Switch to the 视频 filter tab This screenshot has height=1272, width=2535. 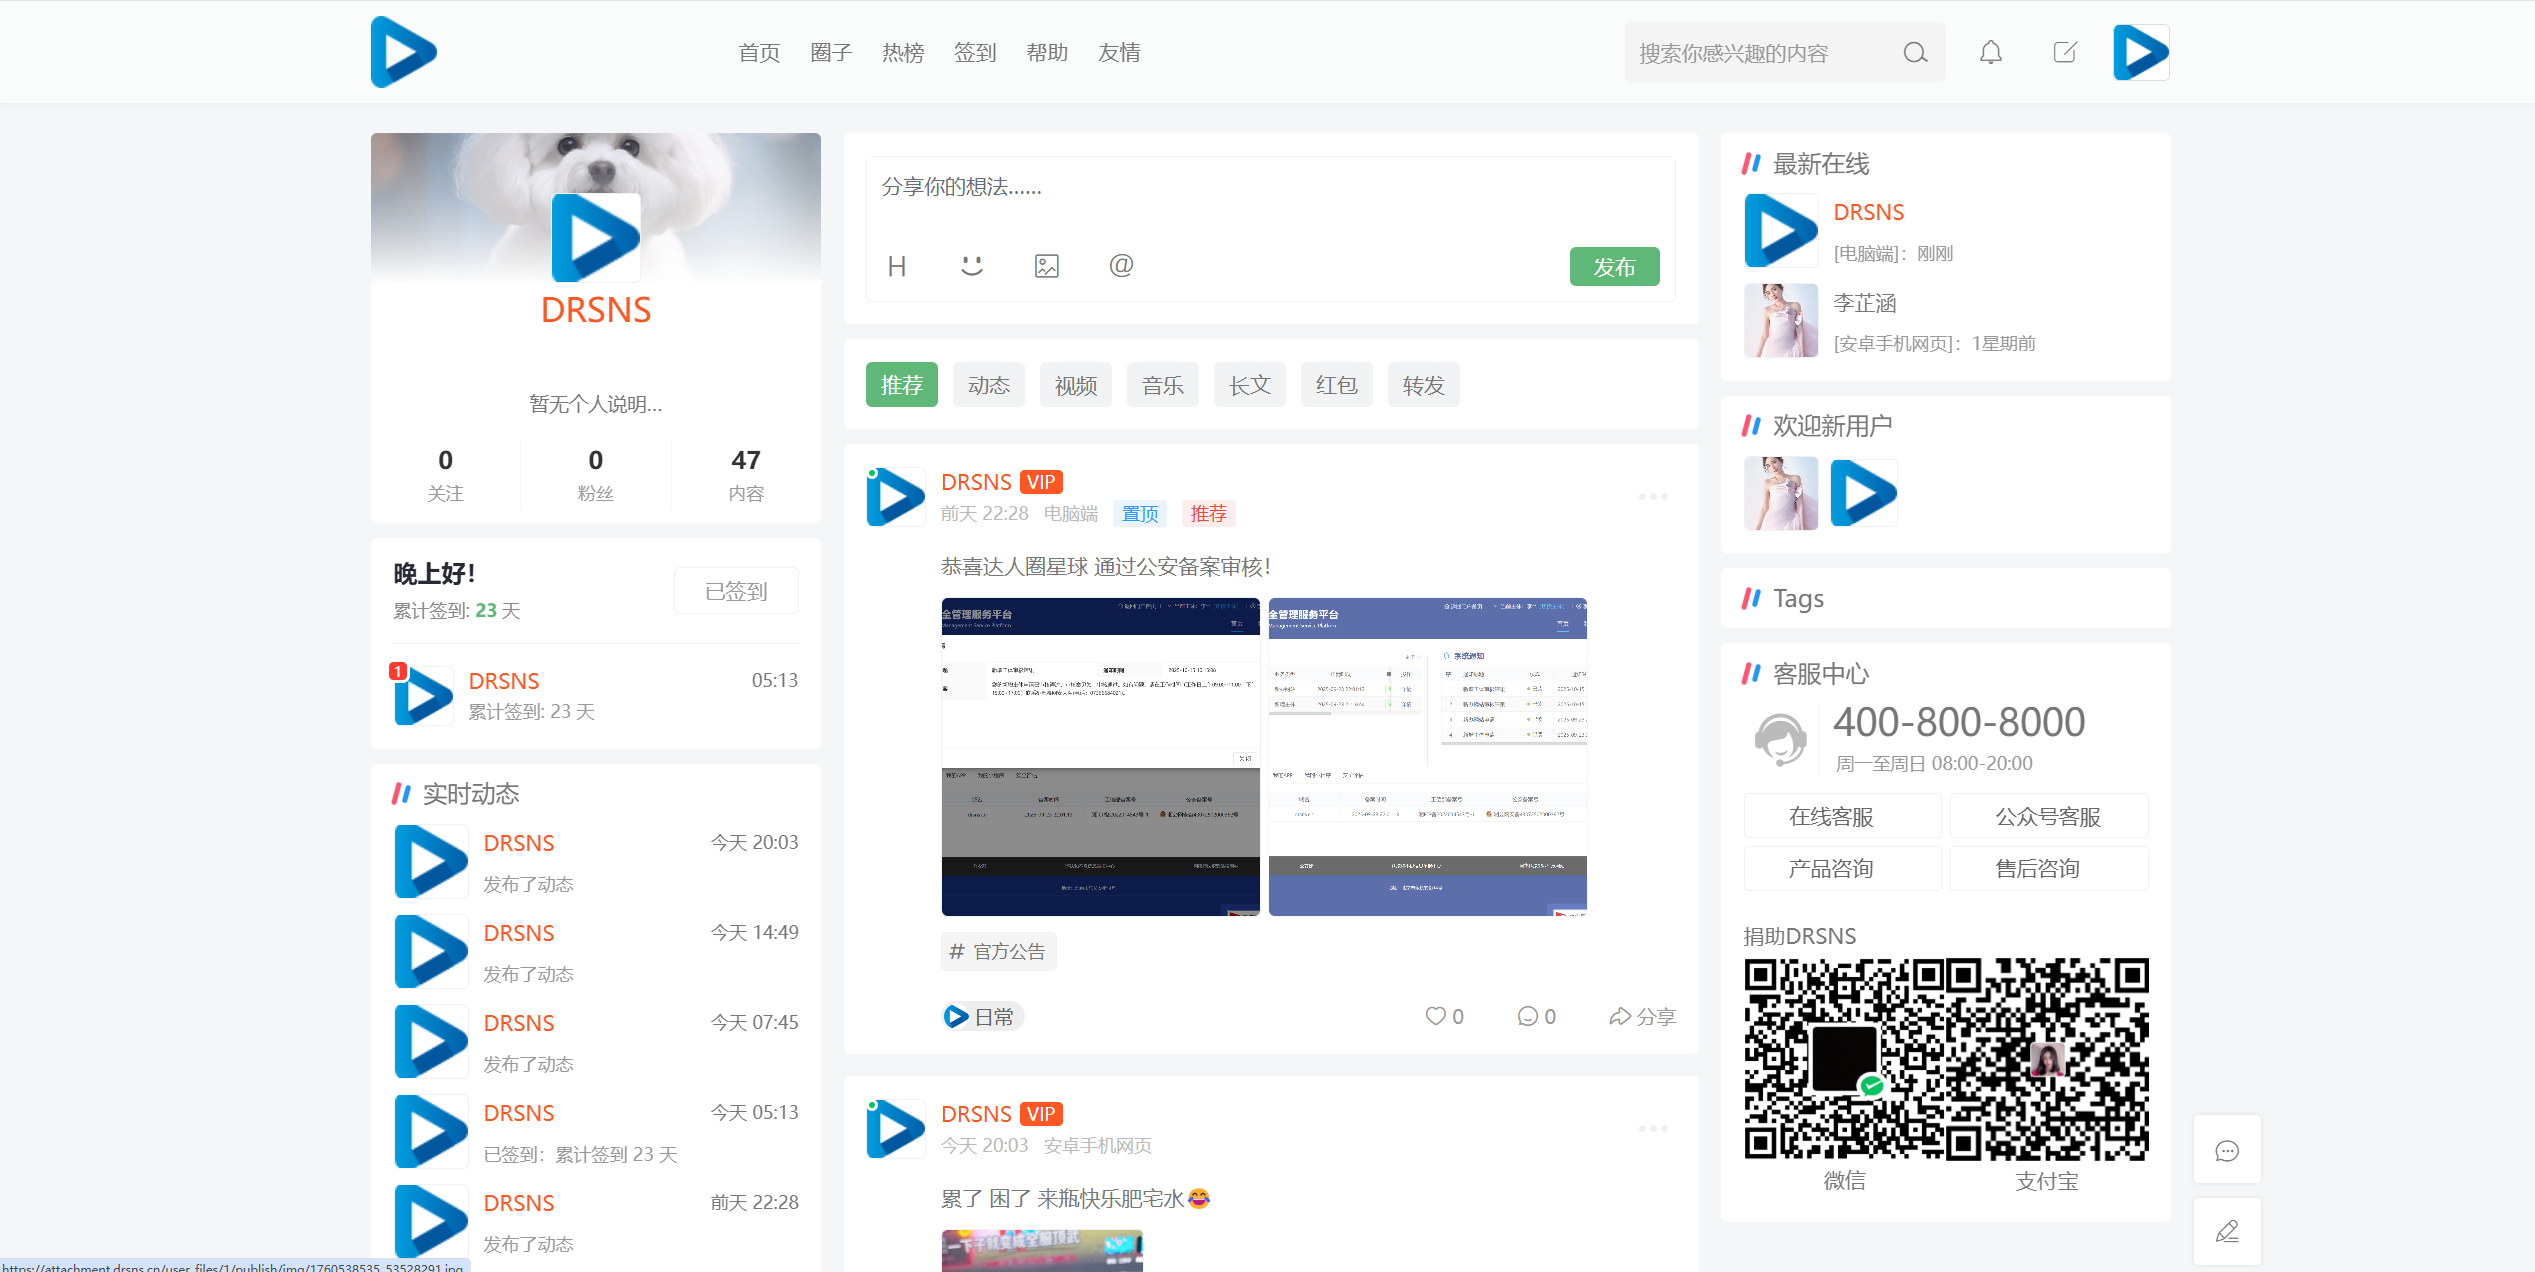[1076, 384]
